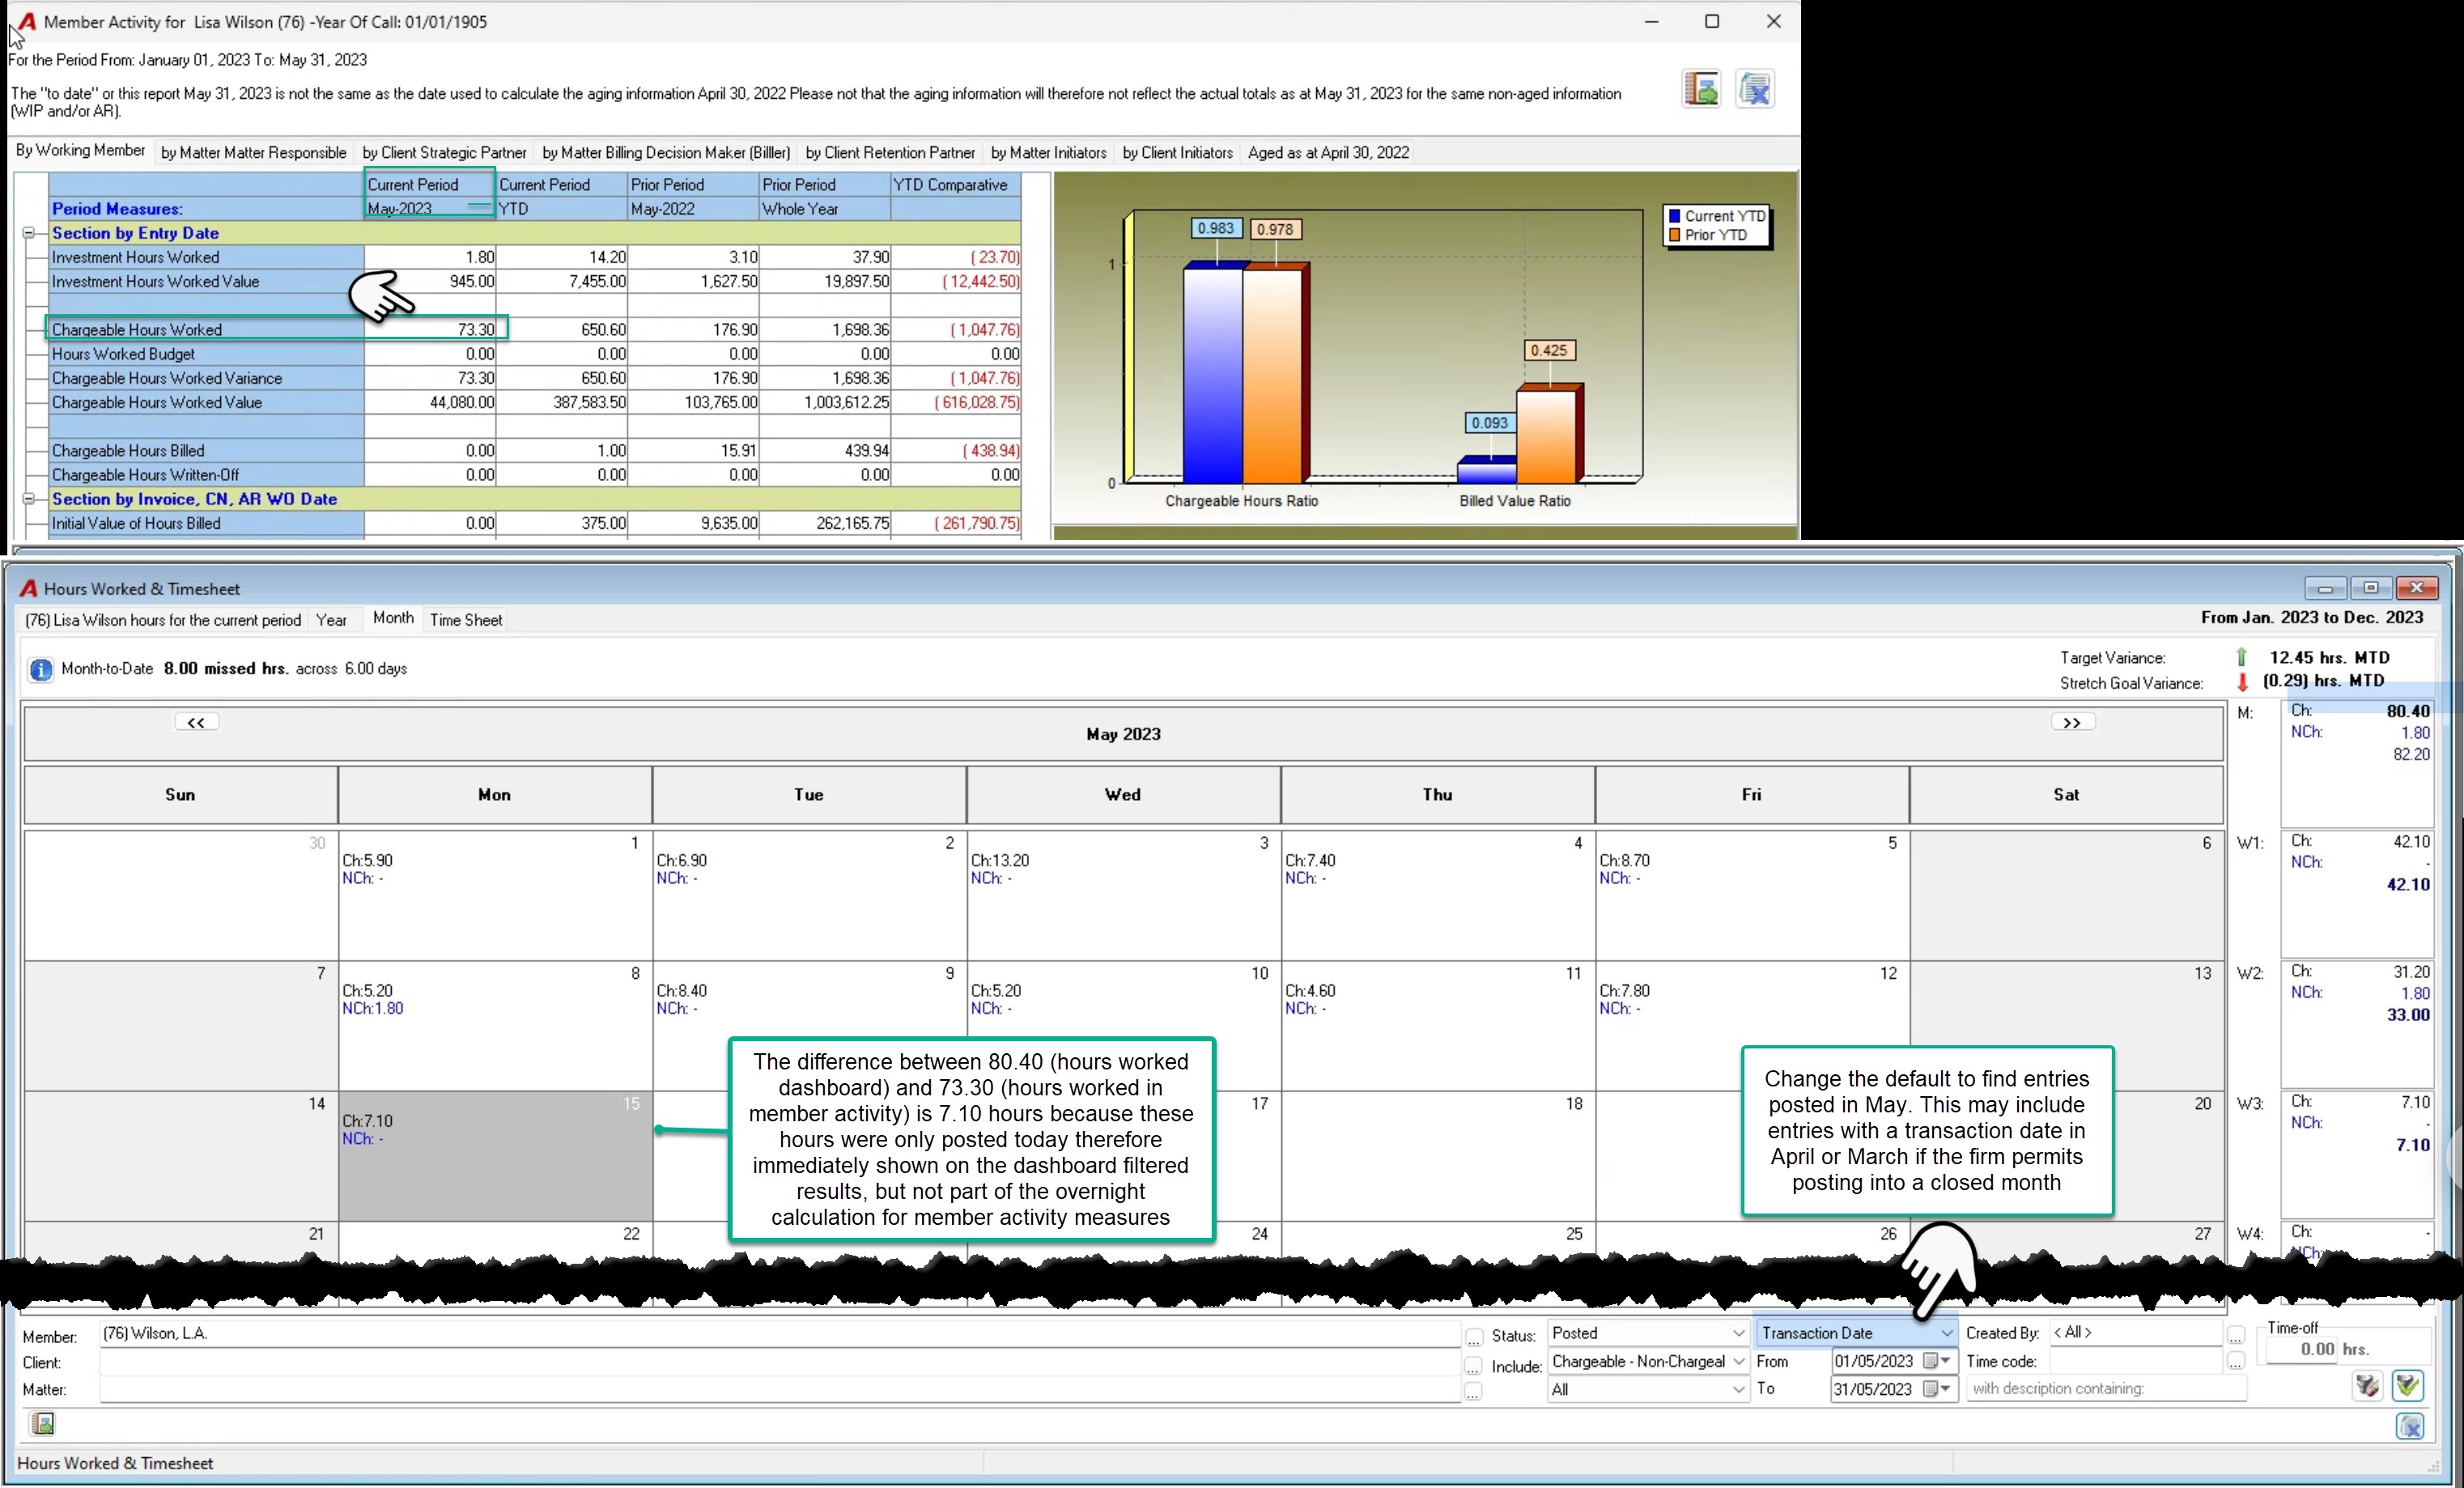Click the clear filter funnel icon
2464x1488 pixels.
2366,1386
